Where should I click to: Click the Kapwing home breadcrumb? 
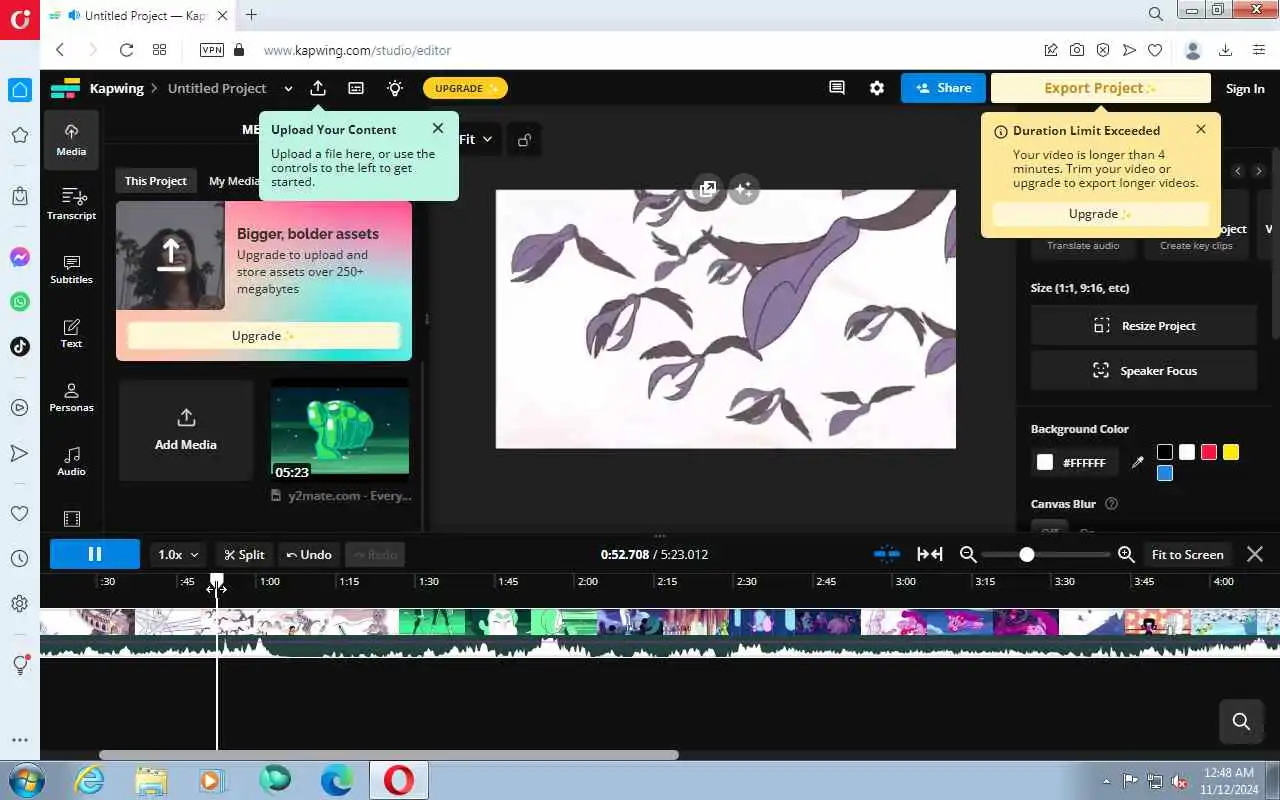coord(117,88)
